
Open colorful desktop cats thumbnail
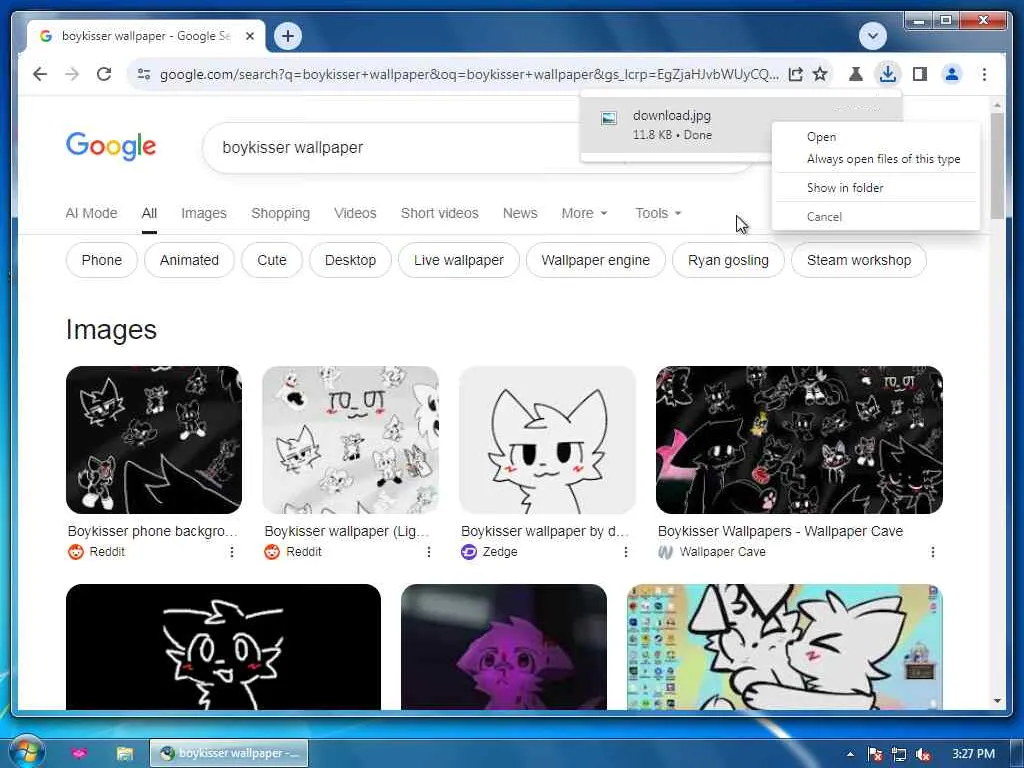784,647
